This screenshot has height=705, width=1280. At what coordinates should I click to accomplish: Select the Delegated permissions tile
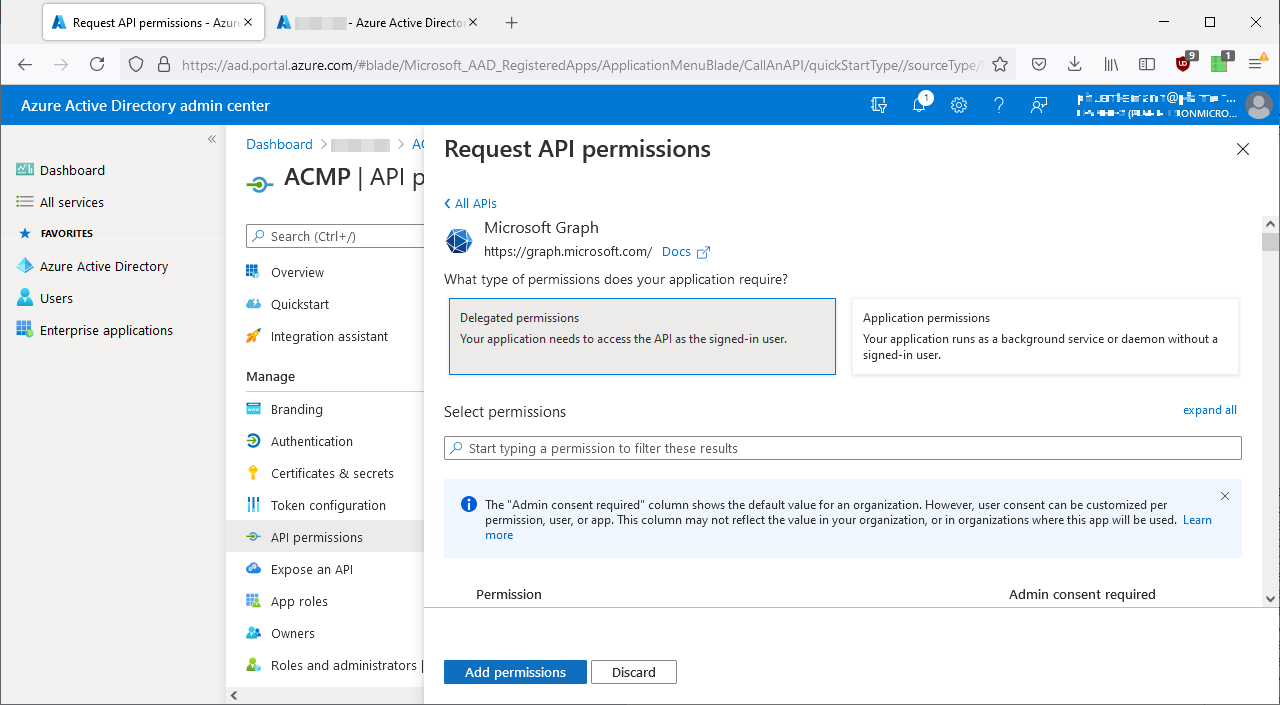[641, 336]
